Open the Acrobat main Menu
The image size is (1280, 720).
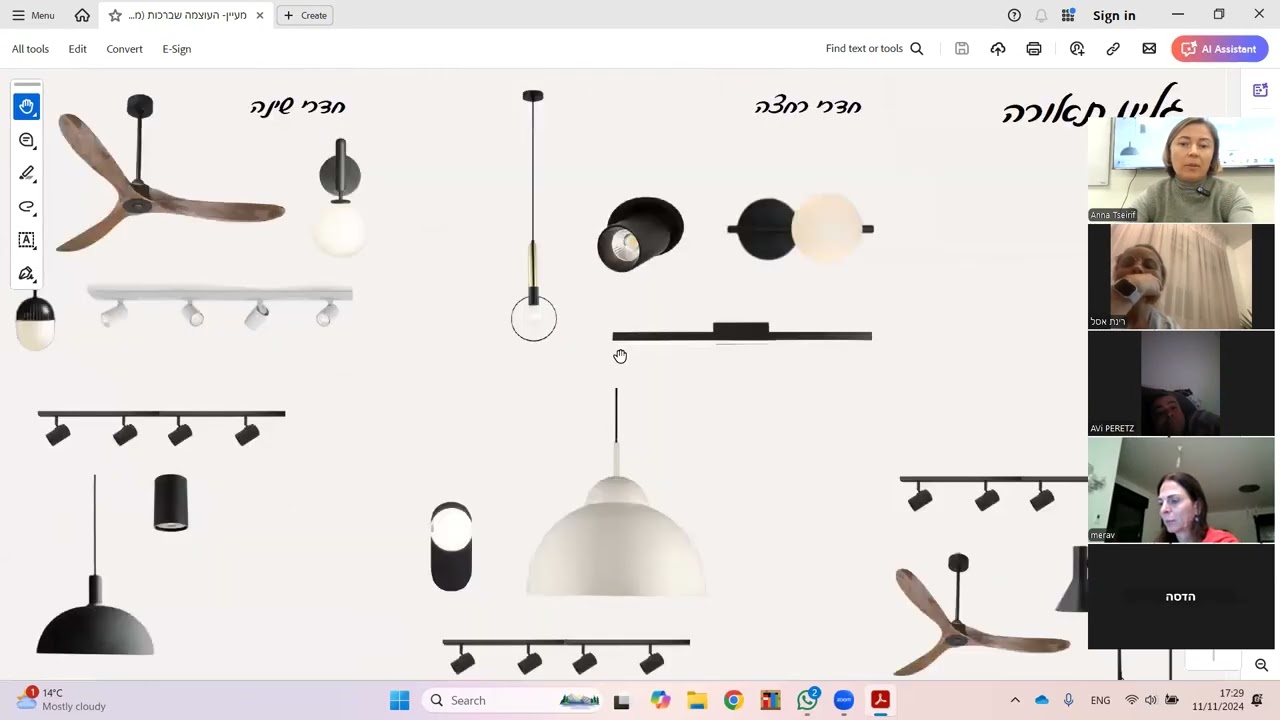(33, 15)
